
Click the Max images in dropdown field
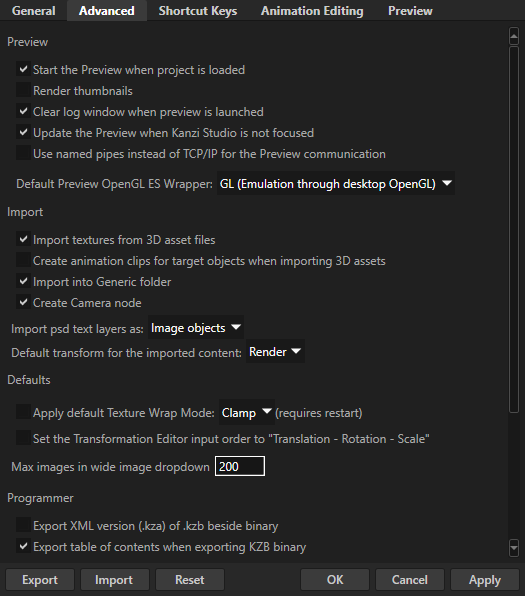tap(240, 466)
